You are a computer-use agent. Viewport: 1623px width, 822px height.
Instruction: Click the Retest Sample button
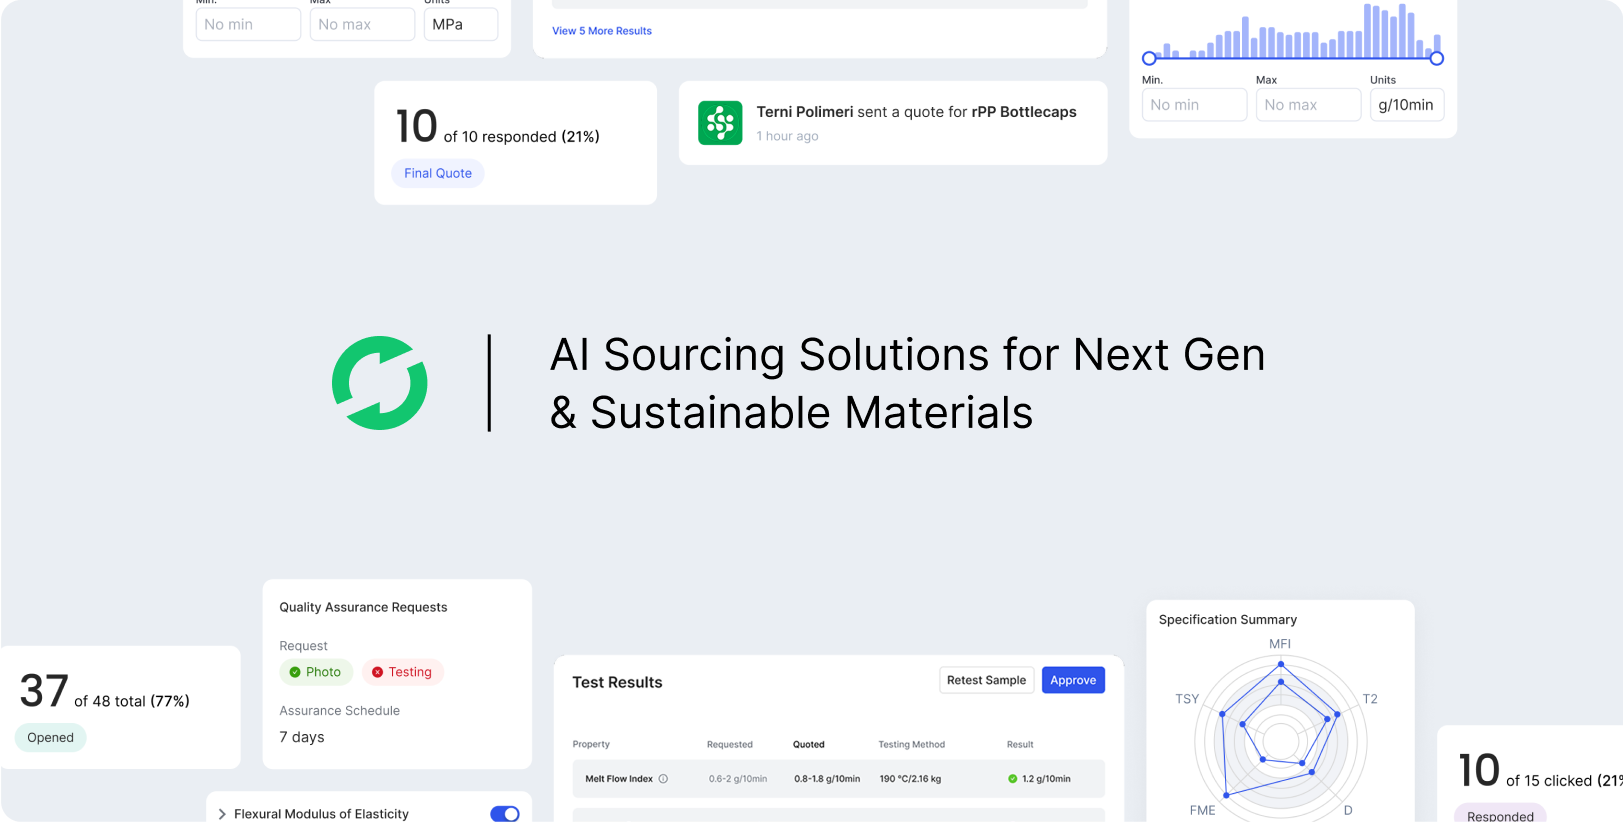(x=986, y=680)
